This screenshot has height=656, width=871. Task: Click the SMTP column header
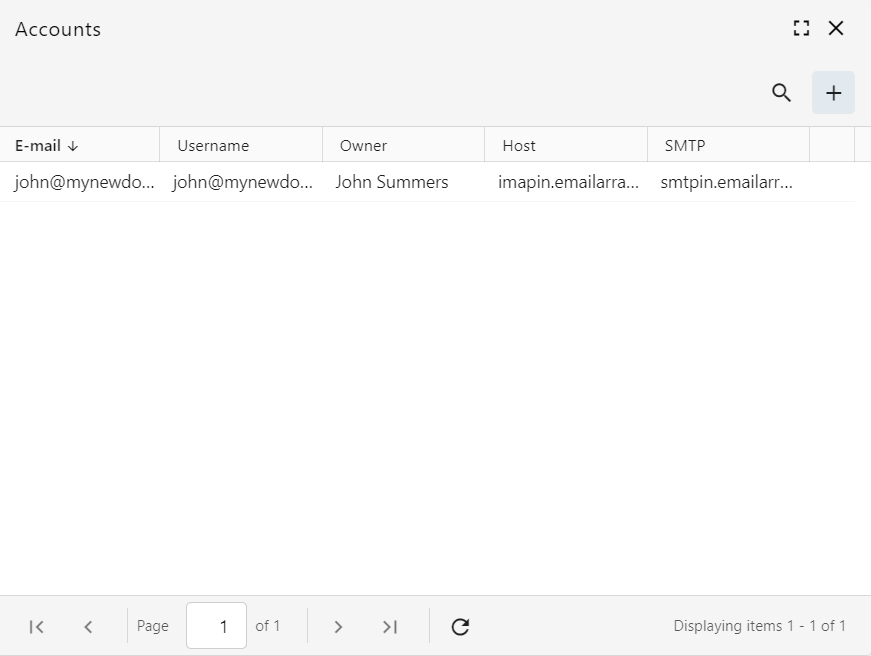684,145
